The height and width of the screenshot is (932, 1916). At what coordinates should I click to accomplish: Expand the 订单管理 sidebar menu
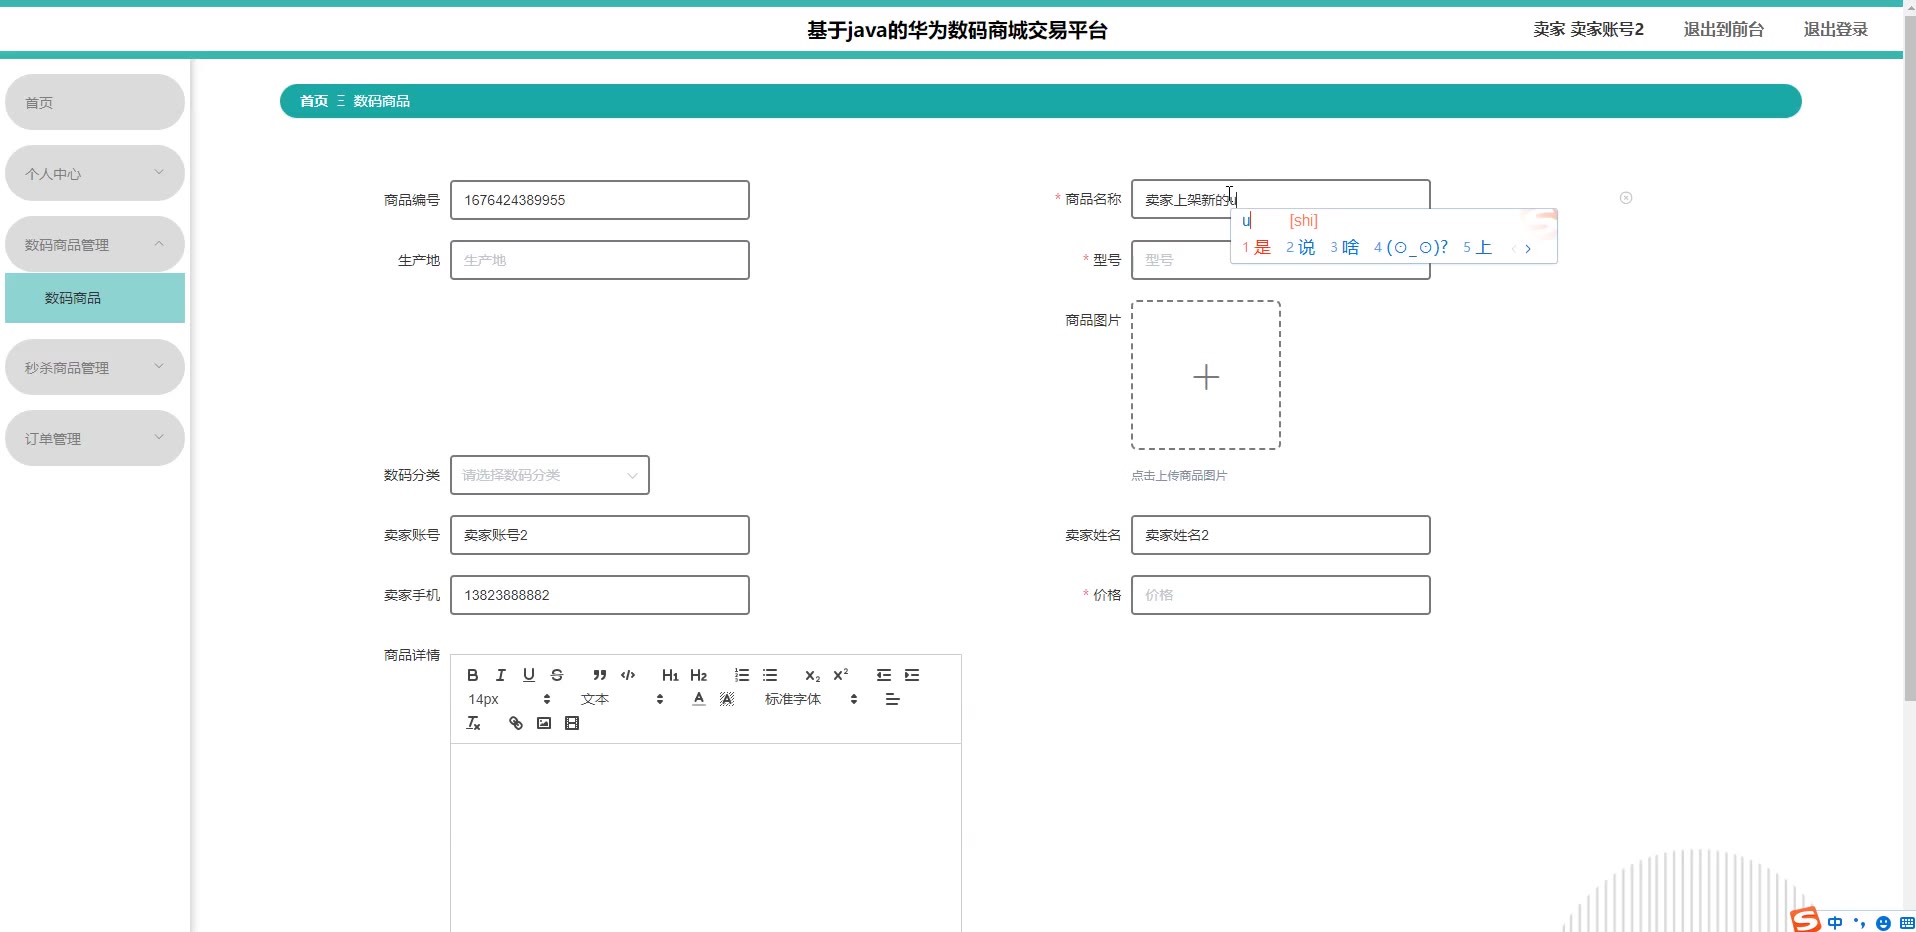pos(95,438)
